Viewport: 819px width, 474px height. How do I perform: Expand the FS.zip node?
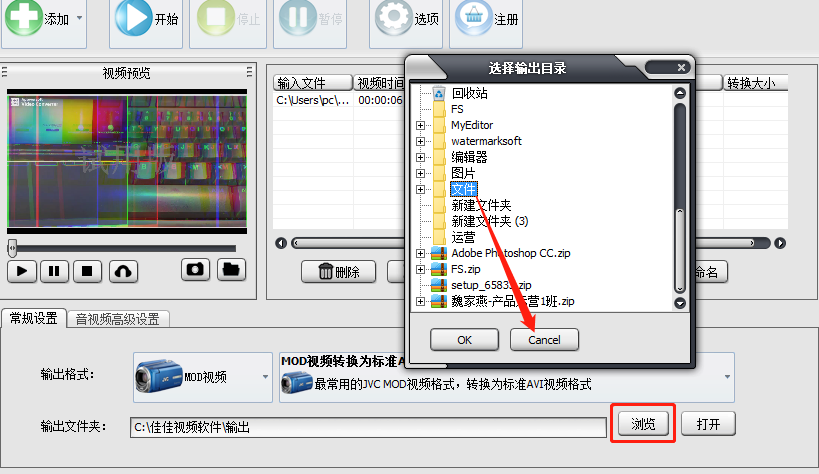coord(420,269)
